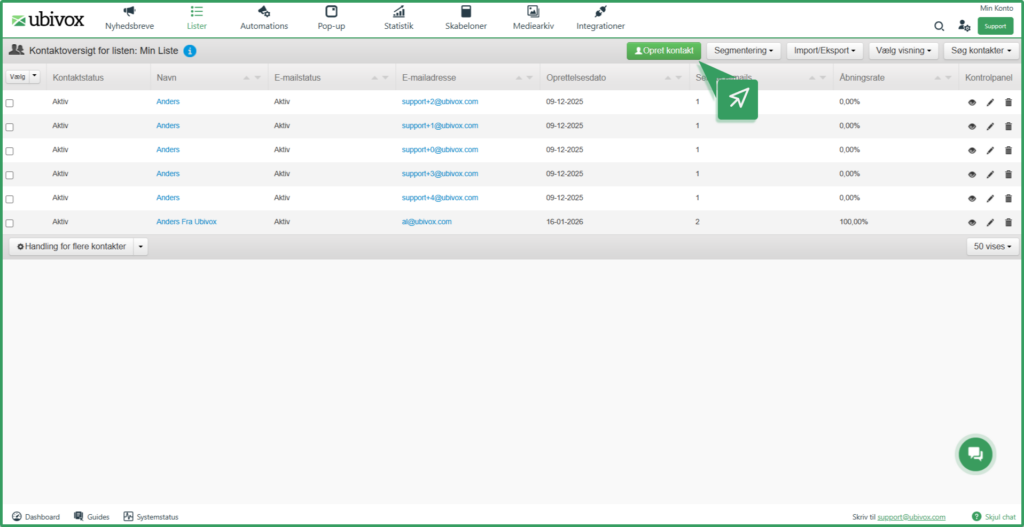Expand the arrow next to Vælg
Image resolution: width=1024 pixels, height=527 pixels.
pos(35,76)
